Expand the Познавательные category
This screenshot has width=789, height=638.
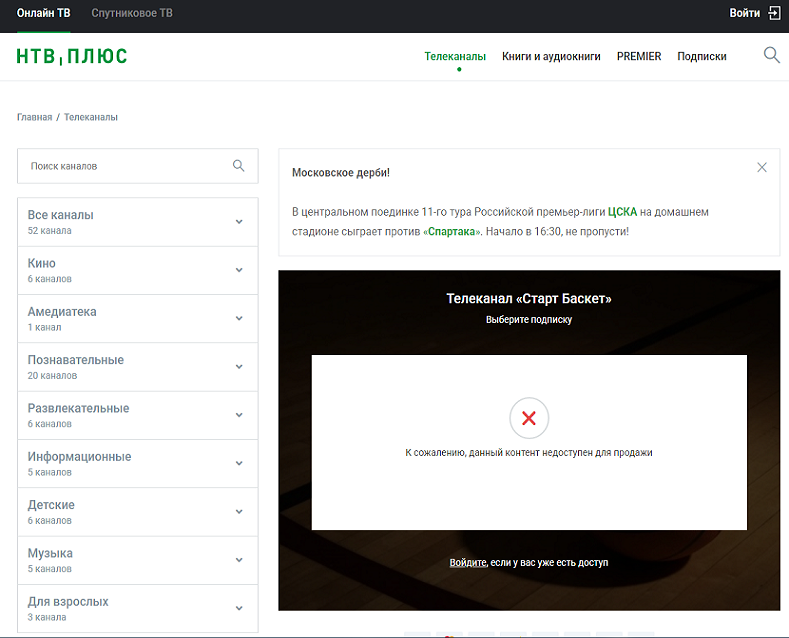point(138,367)
